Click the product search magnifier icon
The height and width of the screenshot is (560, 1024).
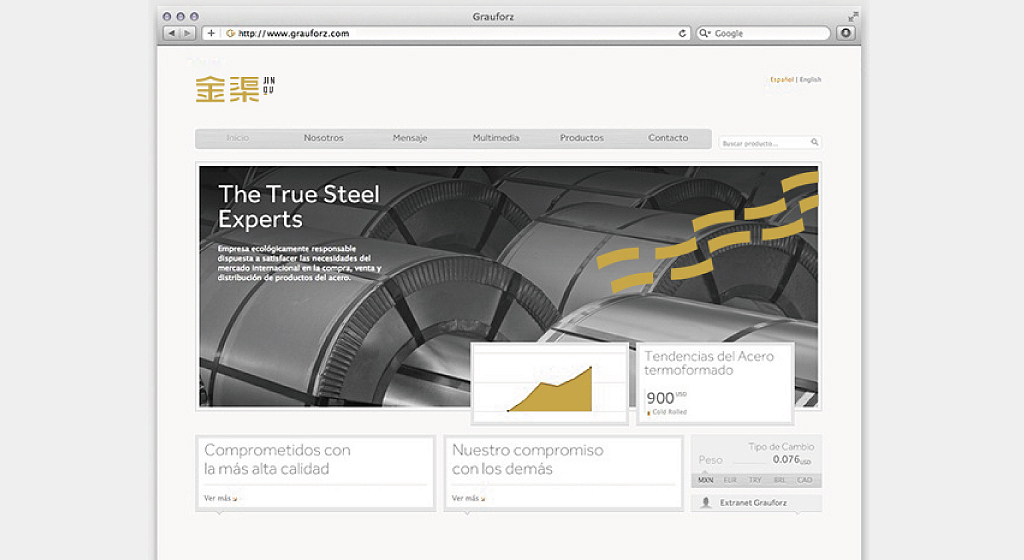[x=814, y=142]
